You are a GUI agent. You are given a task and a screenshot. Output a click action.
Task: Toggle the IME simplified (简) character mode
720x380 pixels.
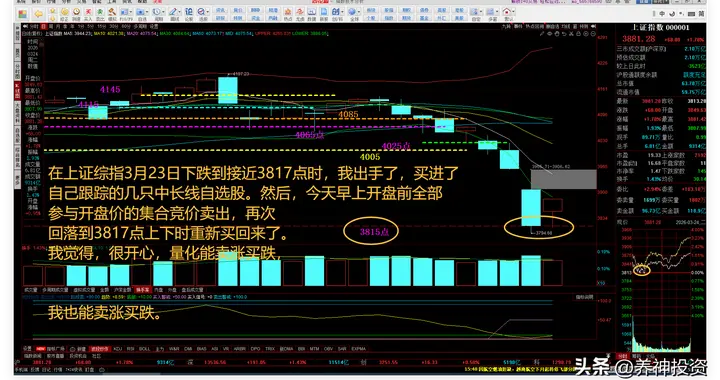coord(702,14)
